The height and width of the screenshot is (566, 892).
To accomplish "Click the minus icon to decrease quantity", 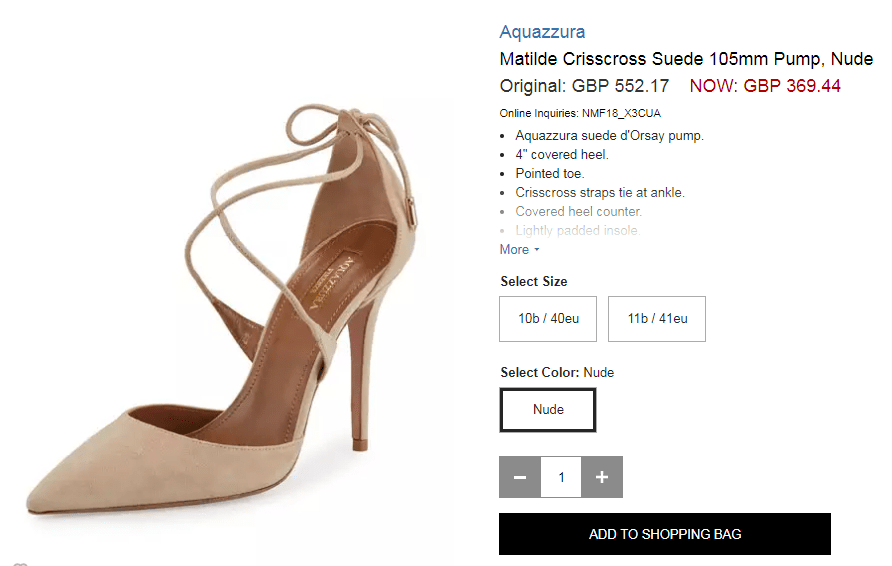I will (520, 477).
